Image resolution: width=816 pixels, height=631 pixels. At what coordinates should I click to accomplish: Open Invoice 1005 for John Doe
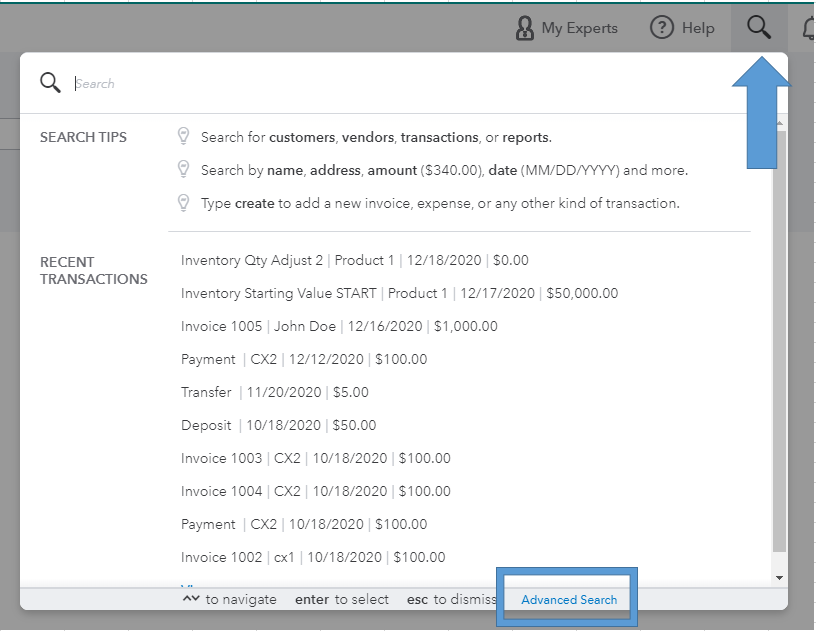click(x=339, y=326)
